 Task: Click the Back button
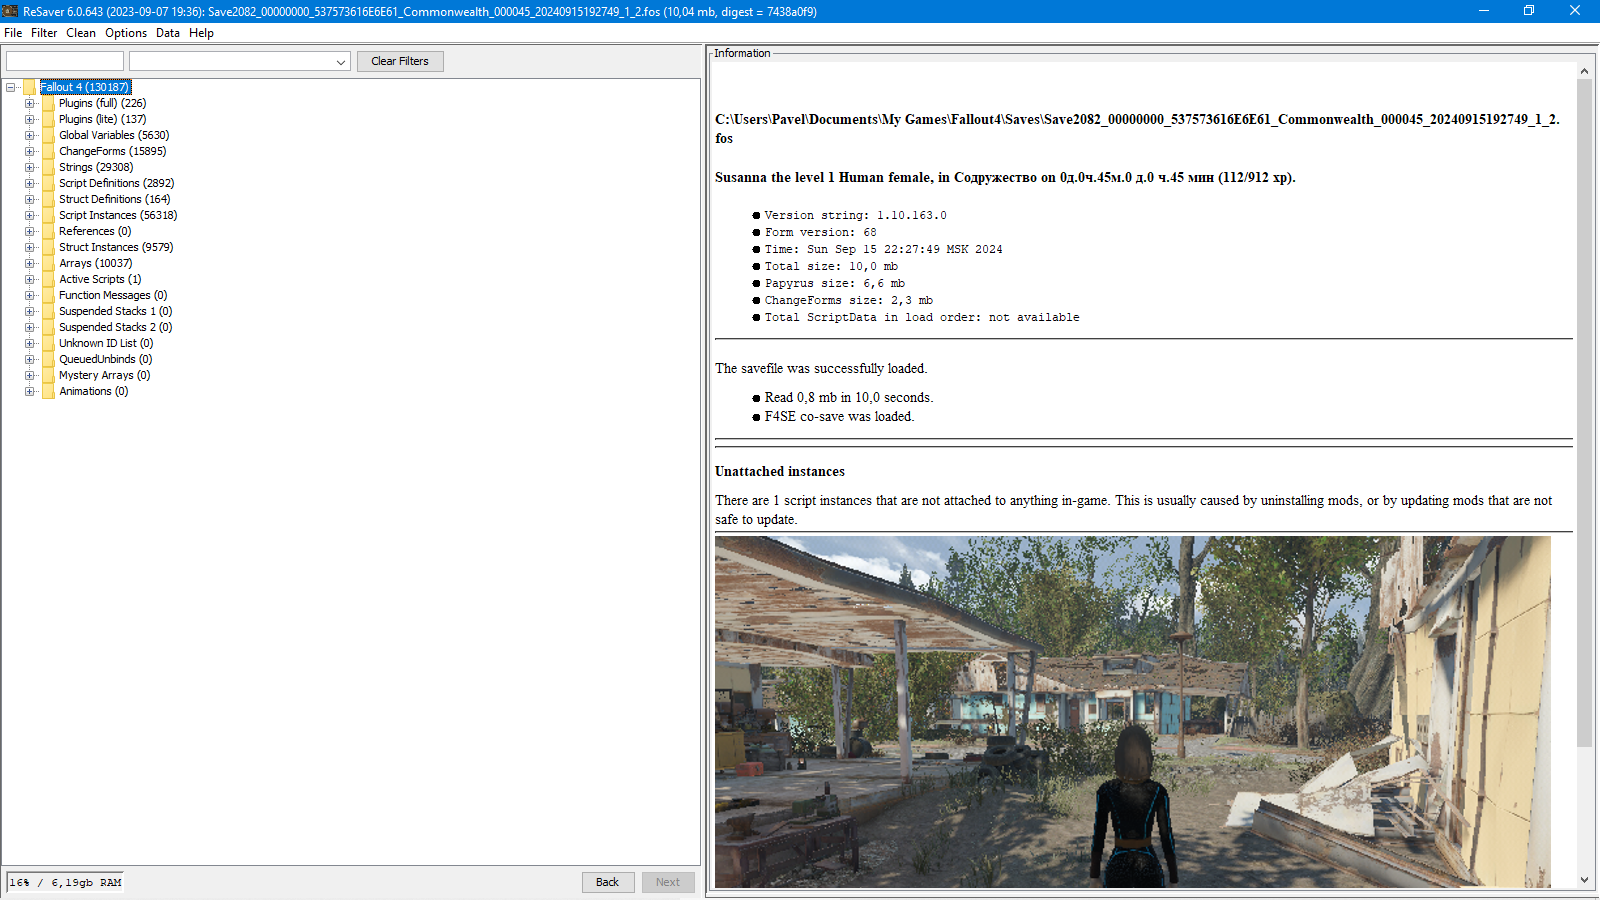(x=607, y=882)
